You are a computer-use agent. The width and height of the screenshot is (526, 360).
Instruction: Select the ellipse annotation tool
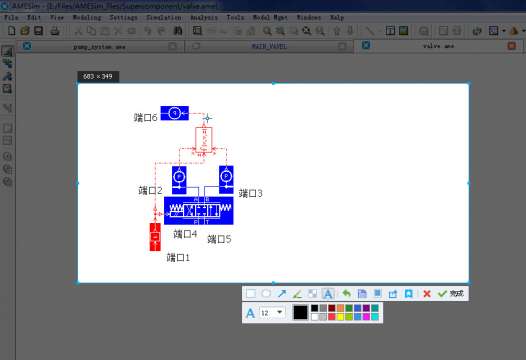pos(266,294)
